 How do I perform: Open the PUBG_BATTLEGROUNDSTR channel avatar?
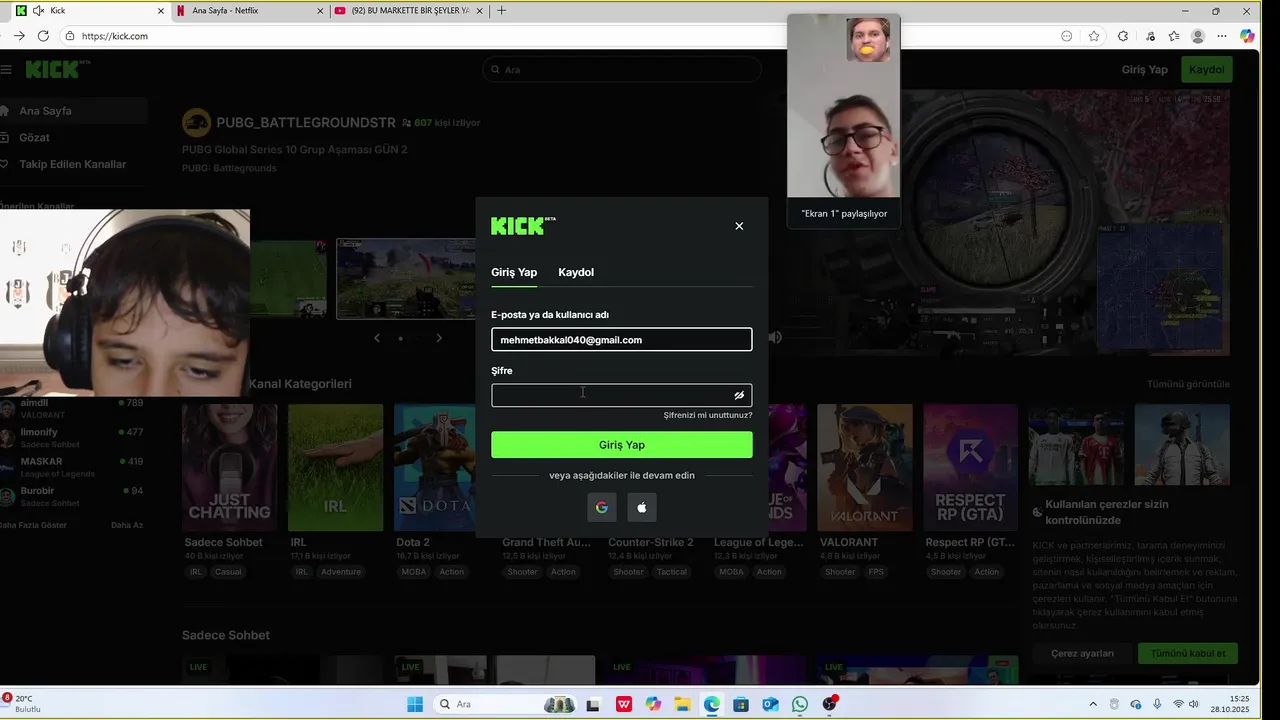196,123
